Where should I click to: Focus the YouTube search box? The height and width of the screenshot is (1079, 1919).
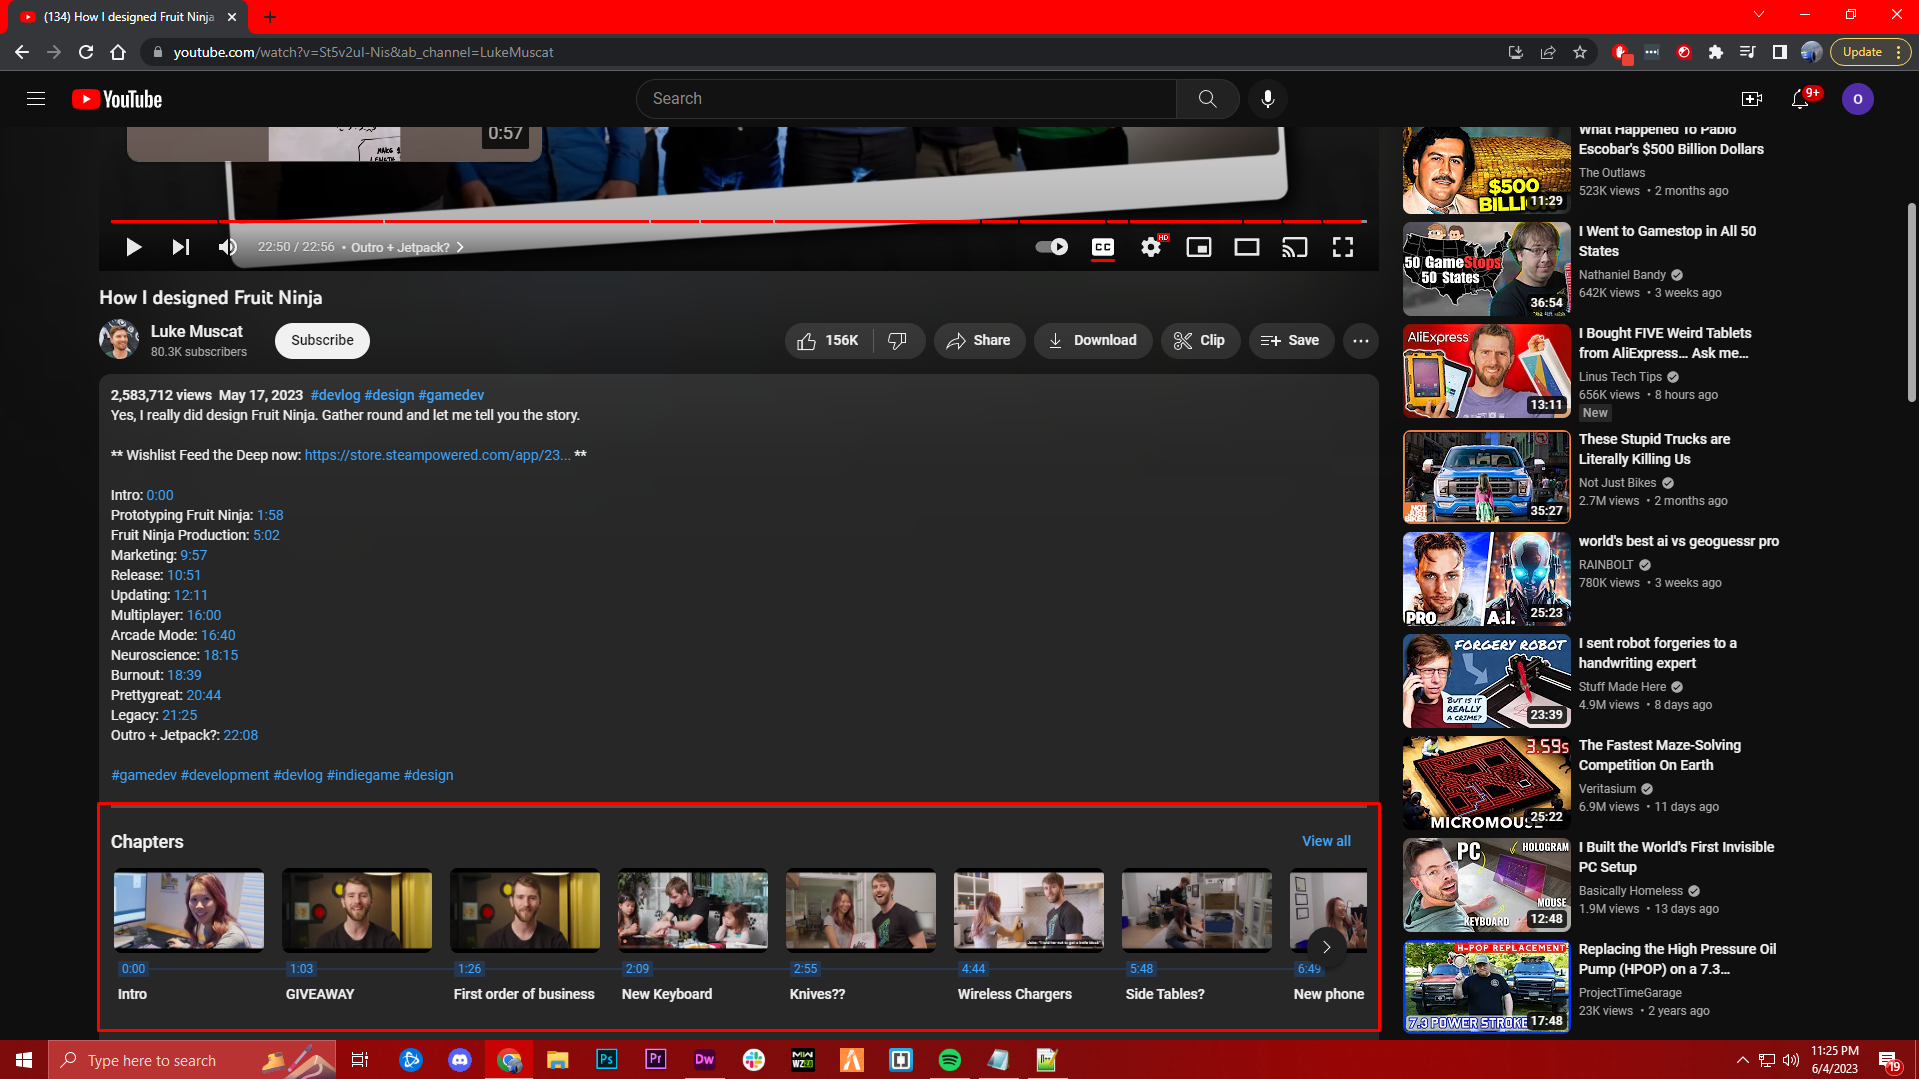pos(906,99)
